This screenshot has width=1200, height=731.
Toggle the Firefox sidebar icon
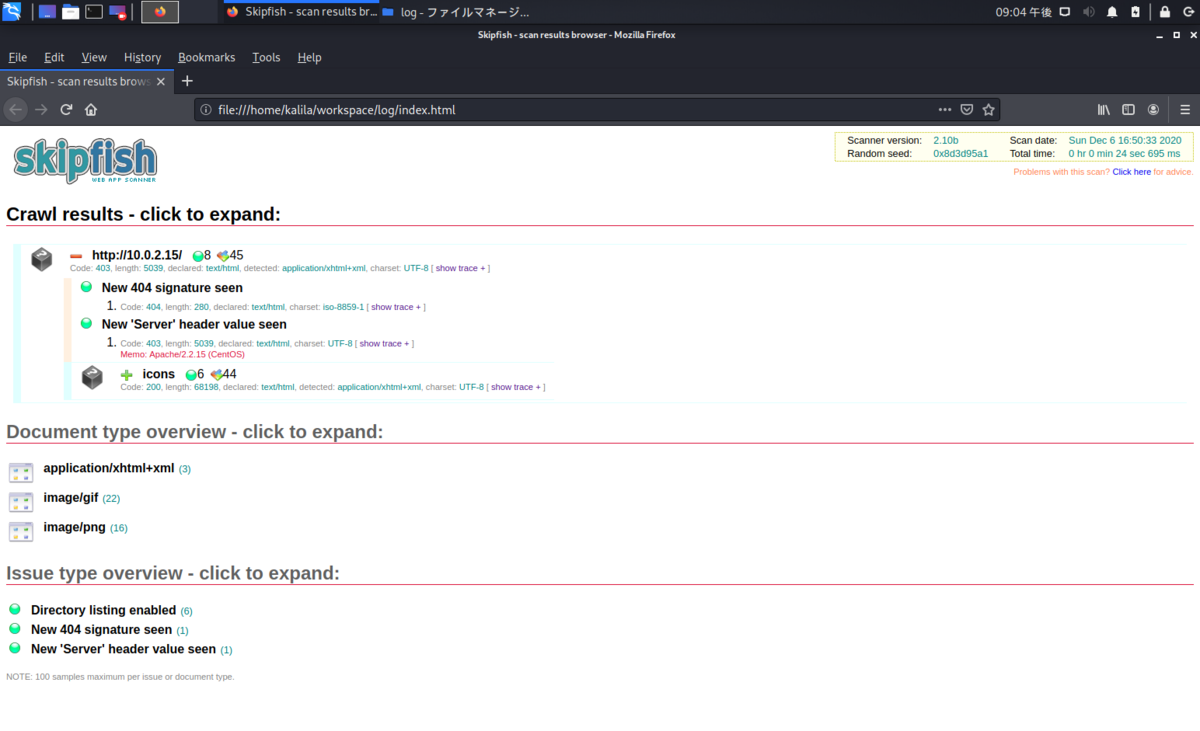tap(1128, 109)
